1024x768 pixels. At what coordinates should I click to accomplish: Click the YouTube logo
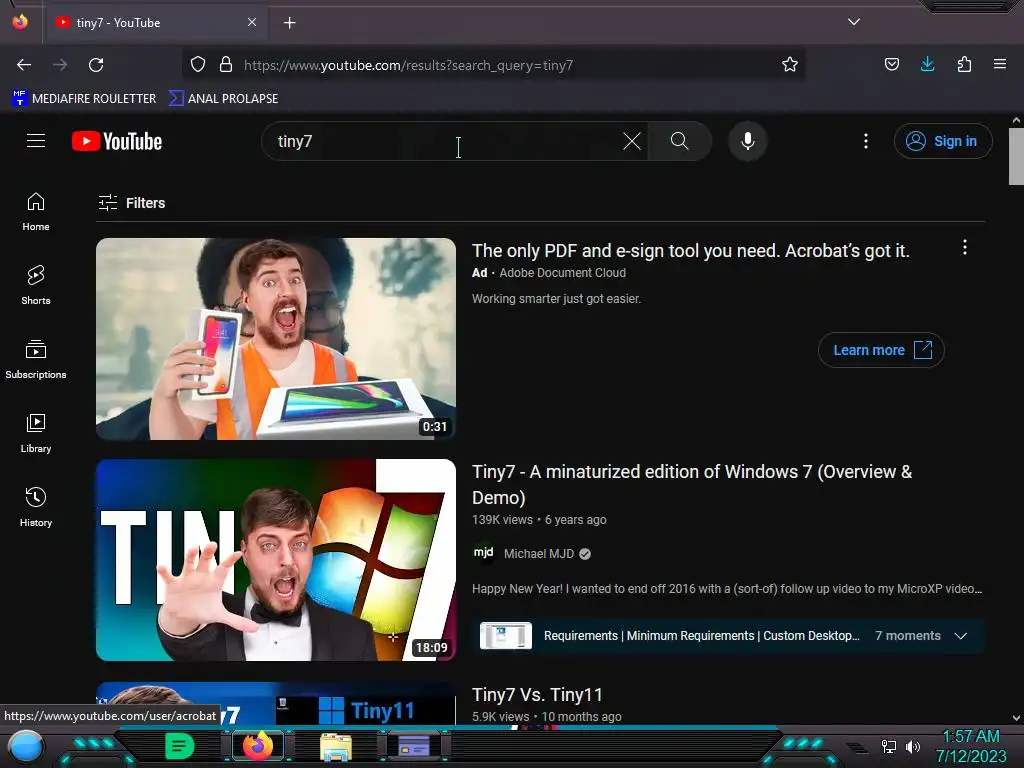point(117,141)
